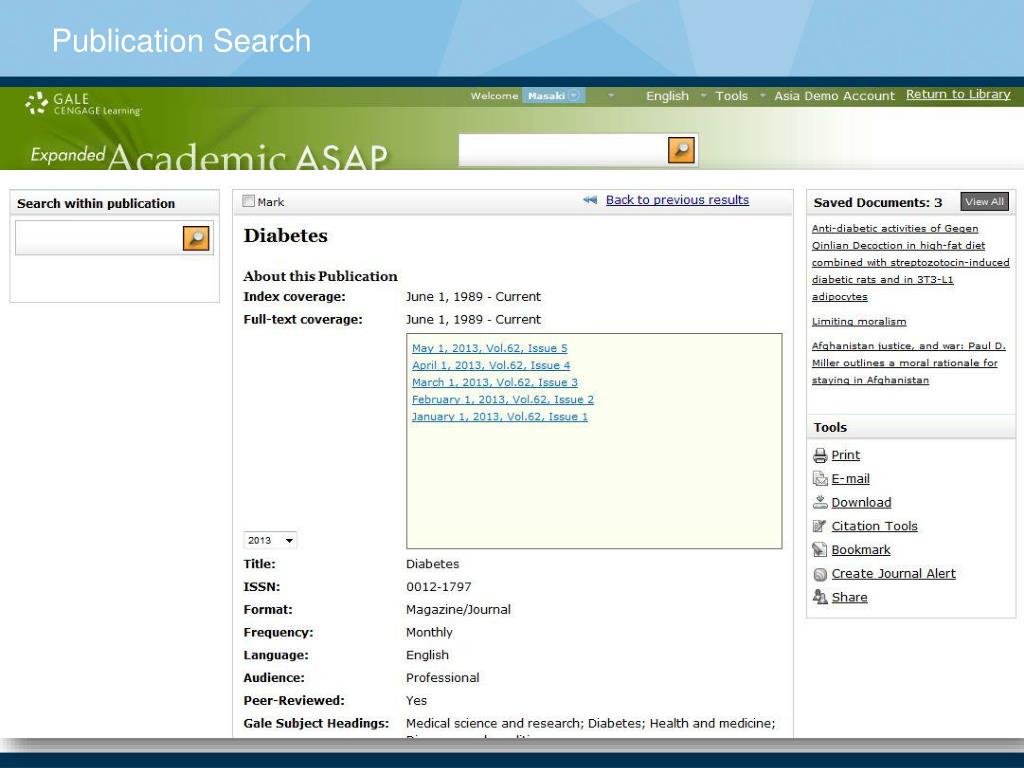Click the Citation Tools link
This screenshot has height=768, width=1024.
click(x=874, y=526)
